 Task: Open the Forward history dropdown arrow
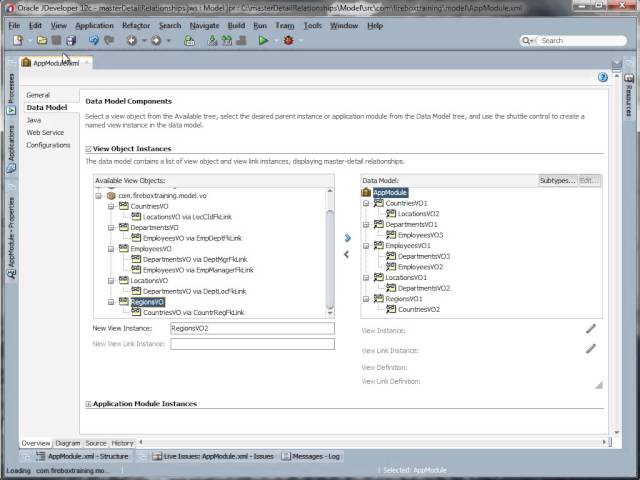168,40
